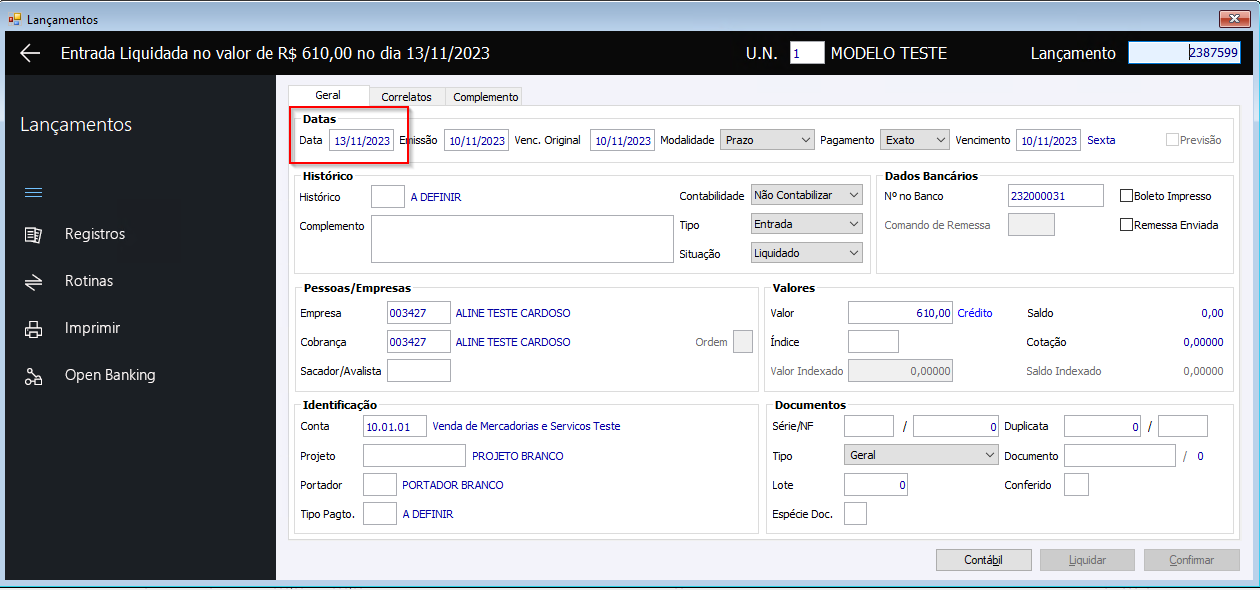This screenshot has width=1260, height=590.
Task: Open the document Tipo dropdown showing Geral
Action: tap(921, 455)
